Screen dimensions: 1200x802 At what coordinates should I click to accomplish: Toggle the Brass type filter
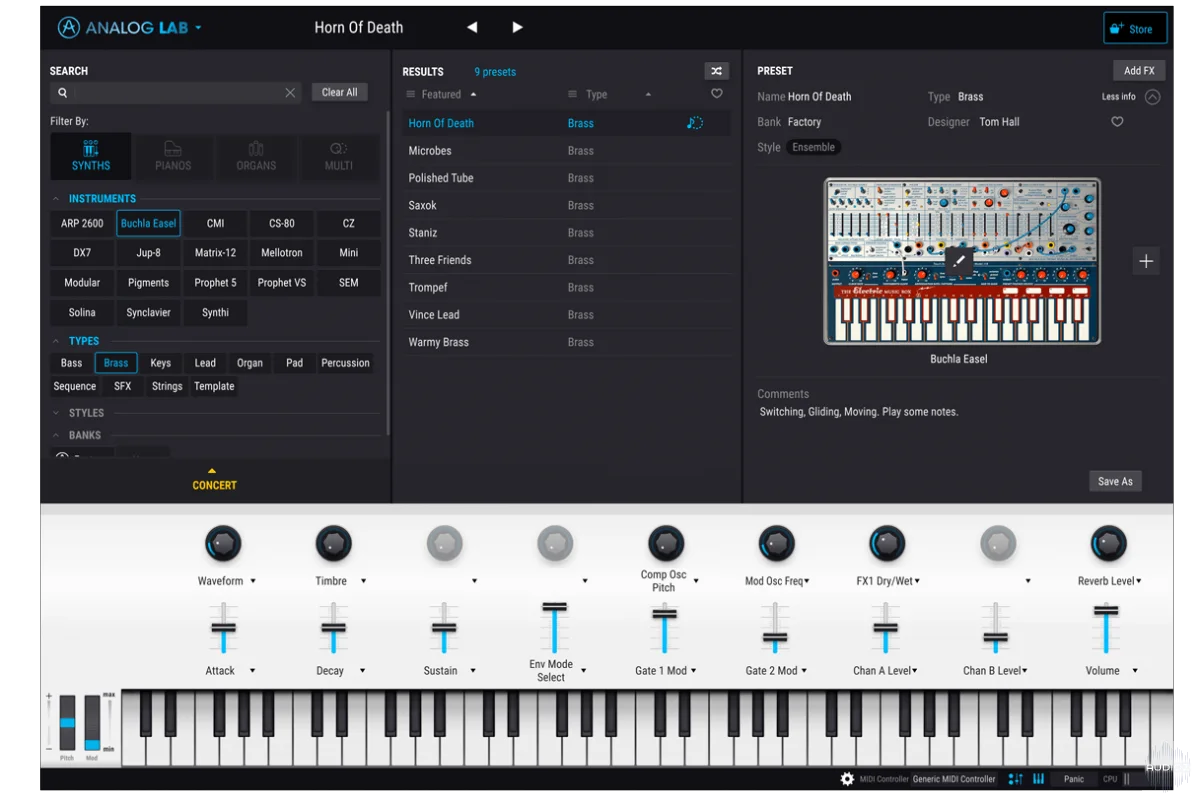[x=116, y=363]
